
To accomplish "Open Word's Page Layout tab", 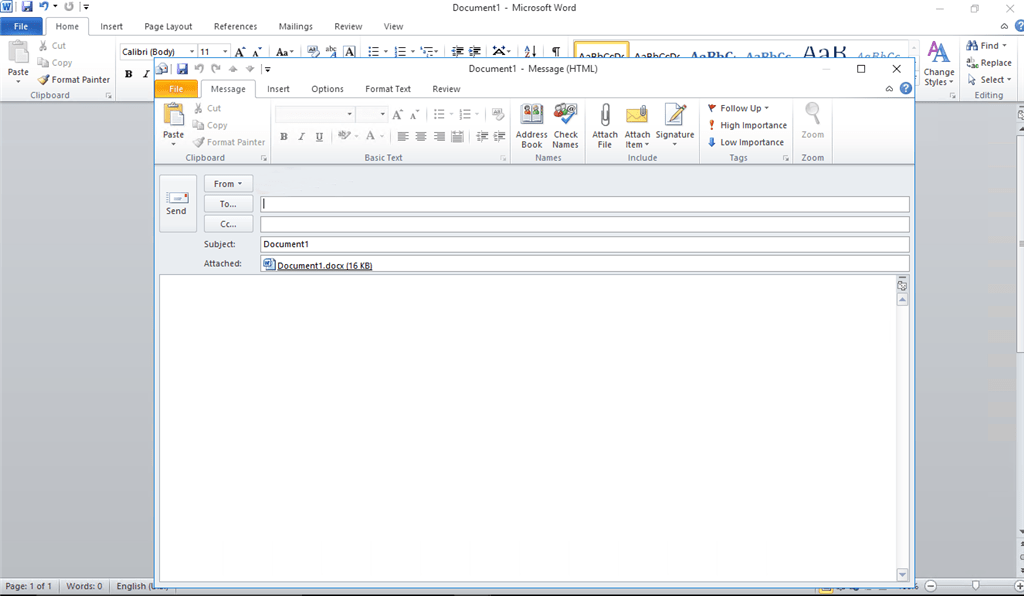I will [x=168, y=27].
